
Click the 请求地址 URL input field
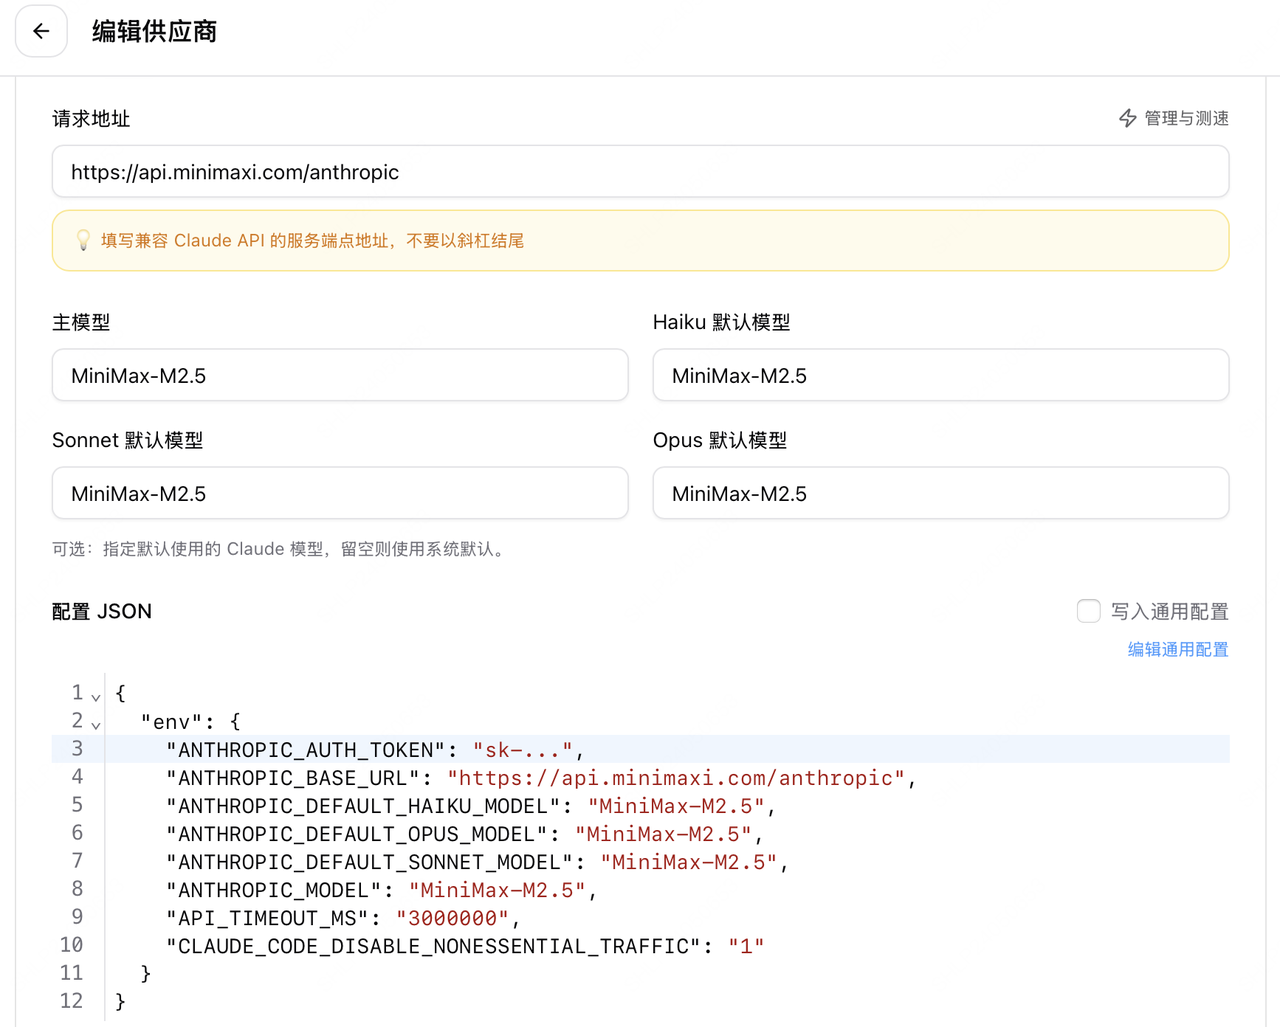click(x=640, y=172)
